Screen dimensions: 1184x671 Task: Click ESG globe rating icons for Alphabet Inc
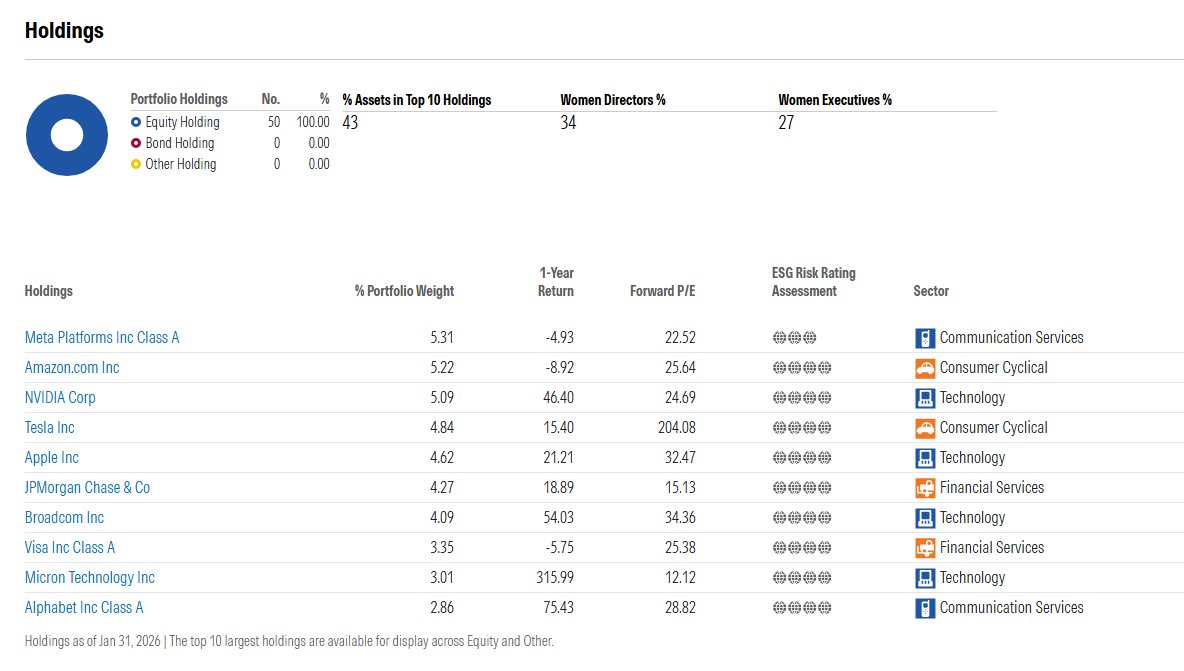[x=802, y=608]
